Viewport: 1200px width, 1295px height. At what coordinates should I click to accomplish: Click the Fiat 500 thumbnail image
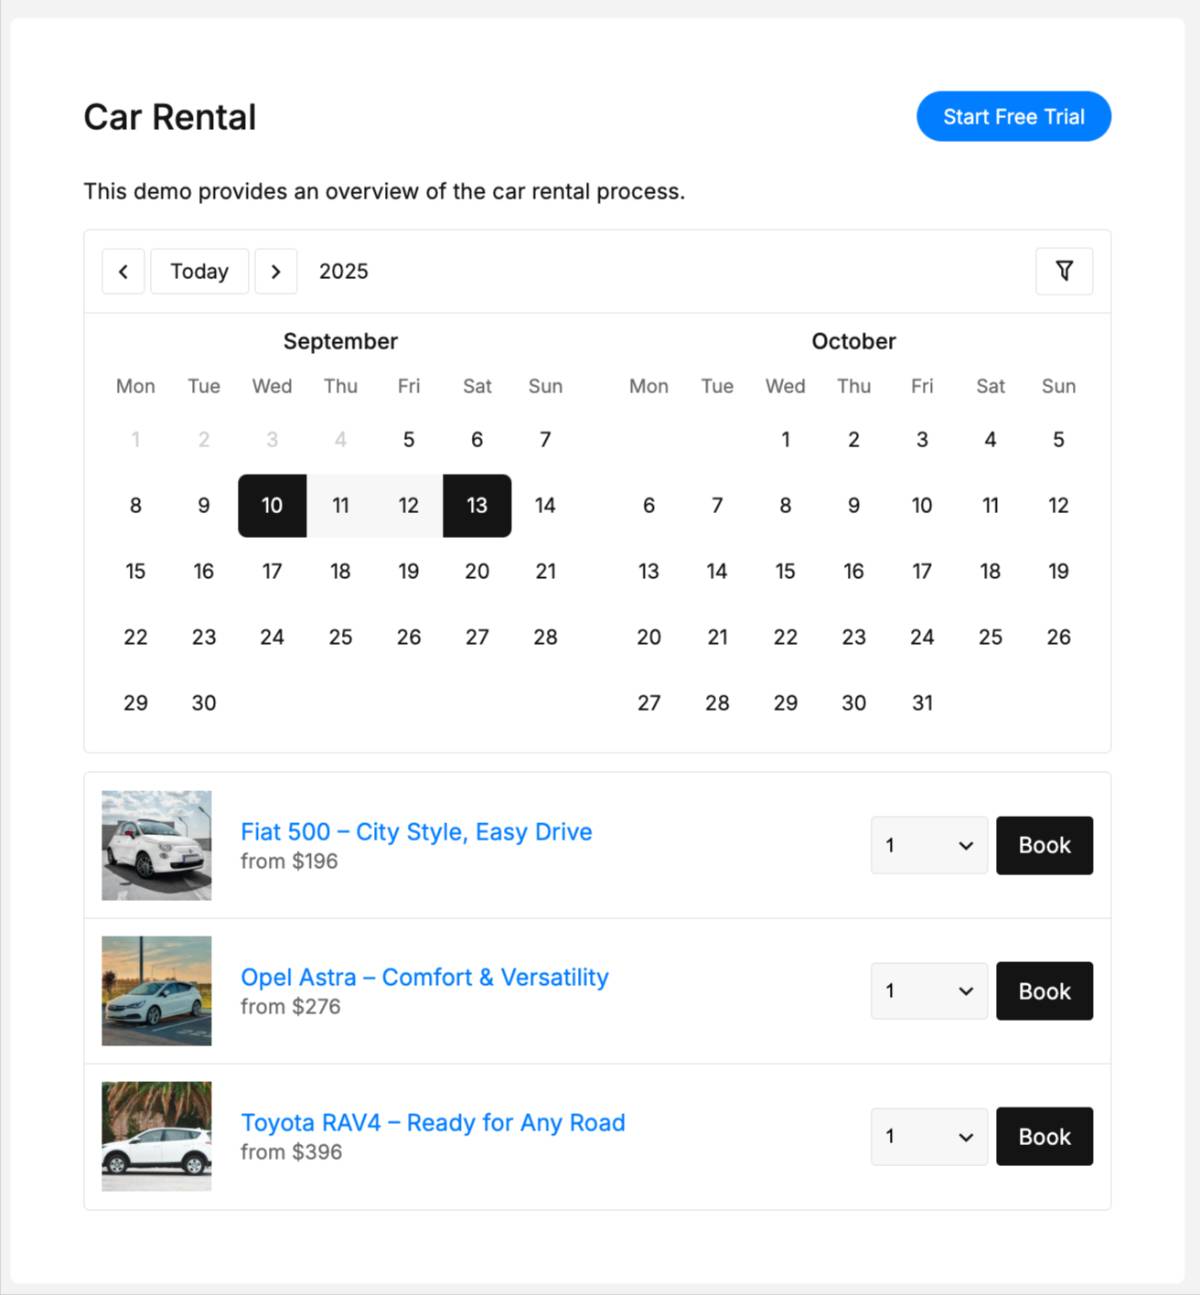[157, 845]
